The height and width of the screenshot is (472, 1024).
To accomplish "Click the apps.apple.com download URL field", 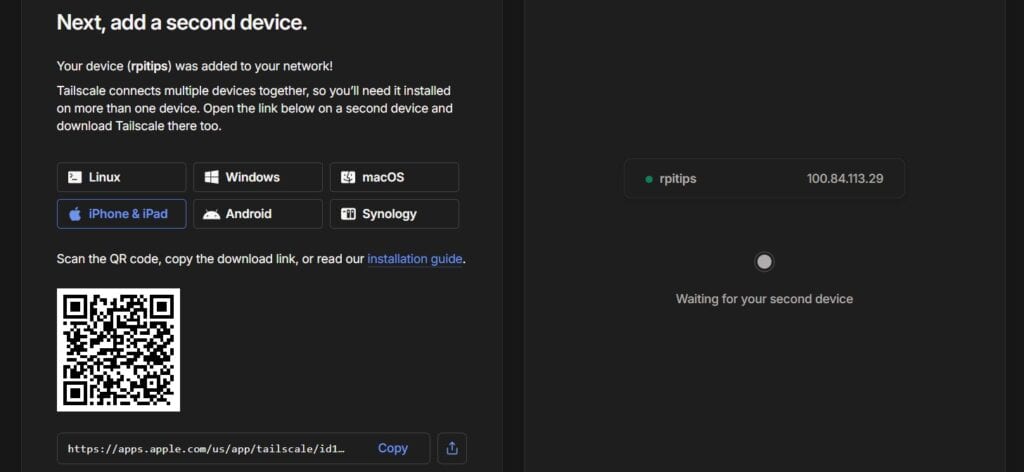I will click(206, 449).
